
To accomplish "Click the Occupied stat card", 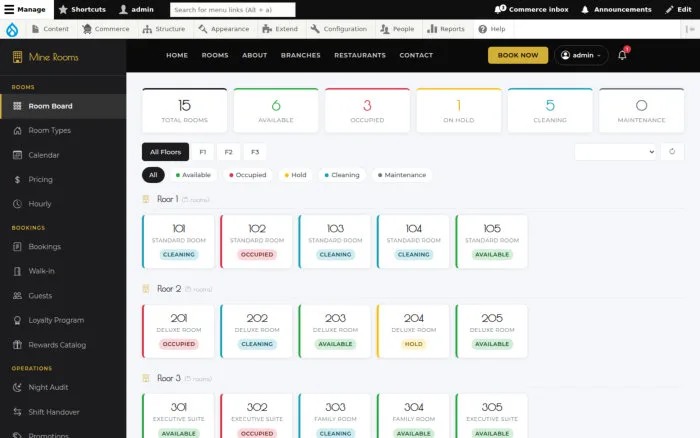I will click(x=367, y=110).
